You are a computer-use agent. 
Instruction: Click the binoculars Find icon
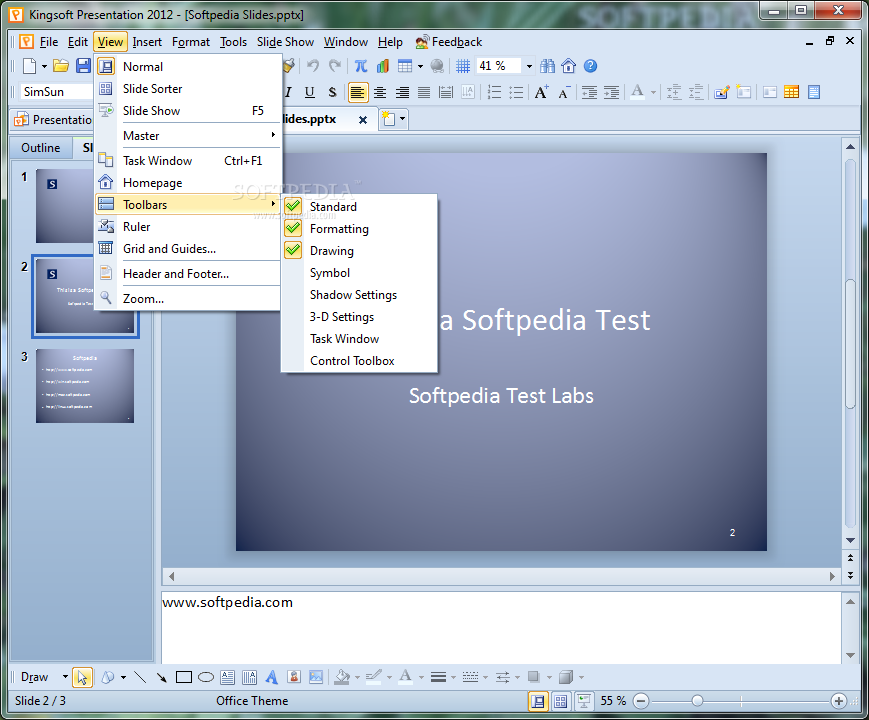tap(548, 66)
